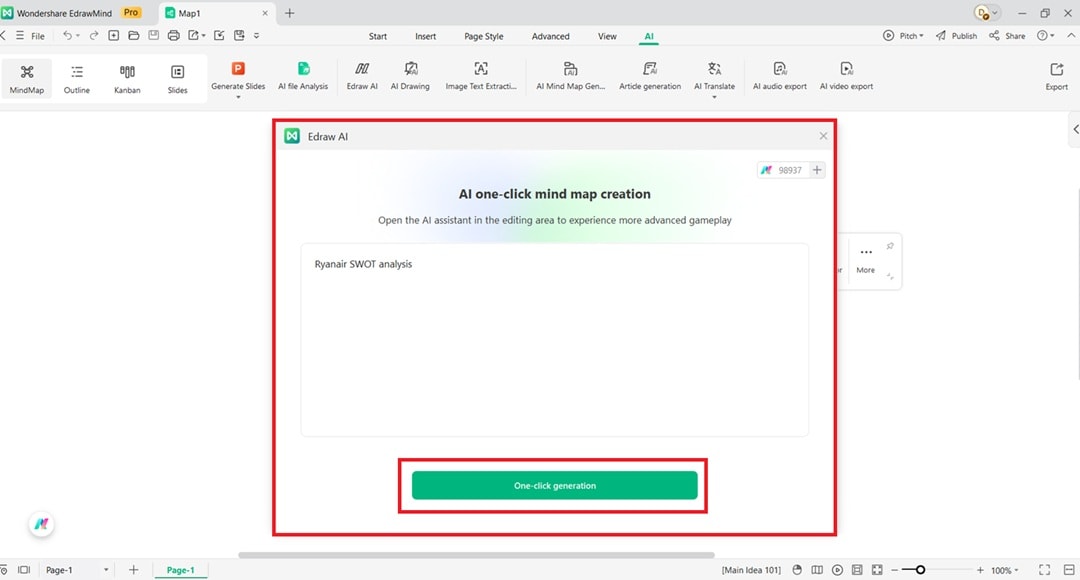Open a file with the folder icon
Screen dimensions: 1080x580
click(x=134, y=35)
